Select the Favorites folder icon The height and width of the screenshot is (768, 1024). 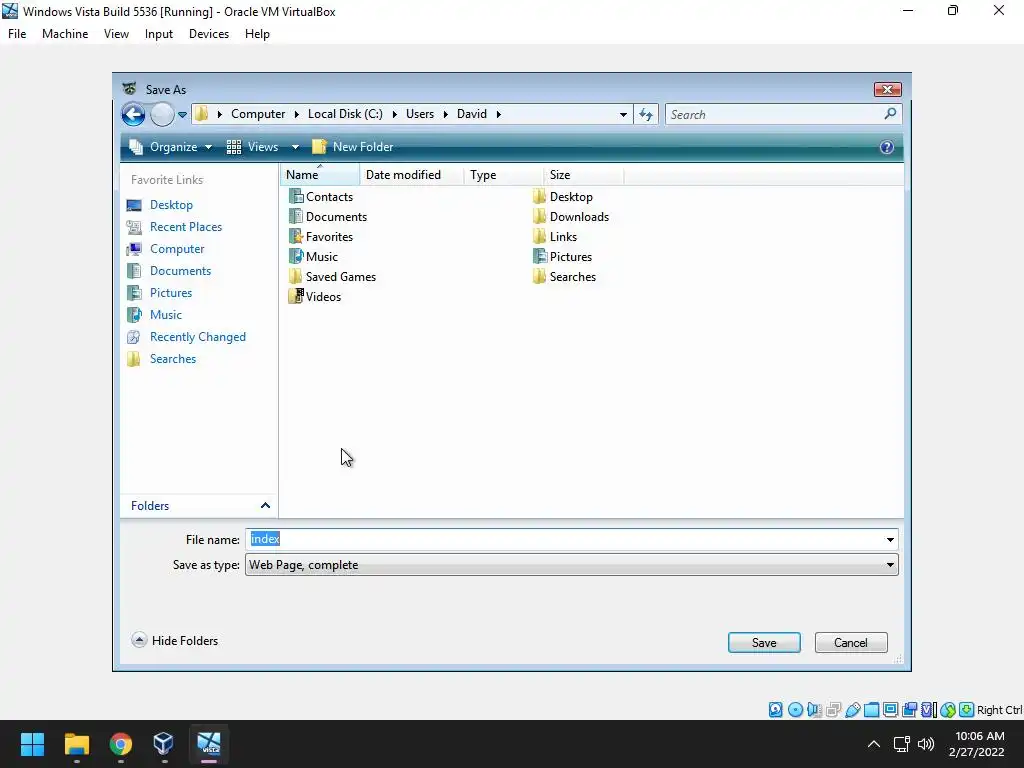click(296, 236)
